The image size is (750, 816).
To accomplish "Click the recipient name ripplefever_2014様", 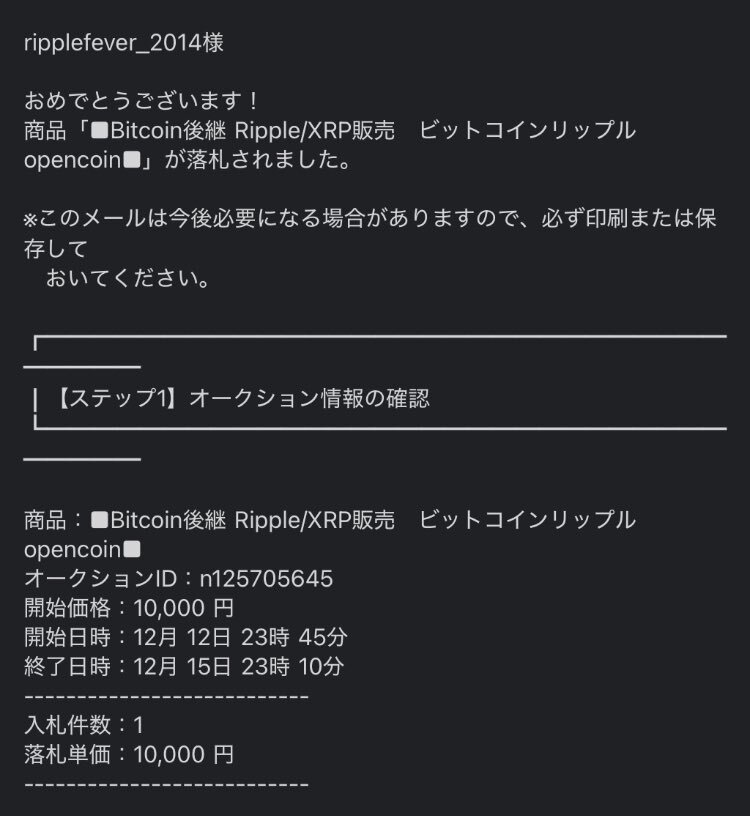I will click(x=124, y=43).
